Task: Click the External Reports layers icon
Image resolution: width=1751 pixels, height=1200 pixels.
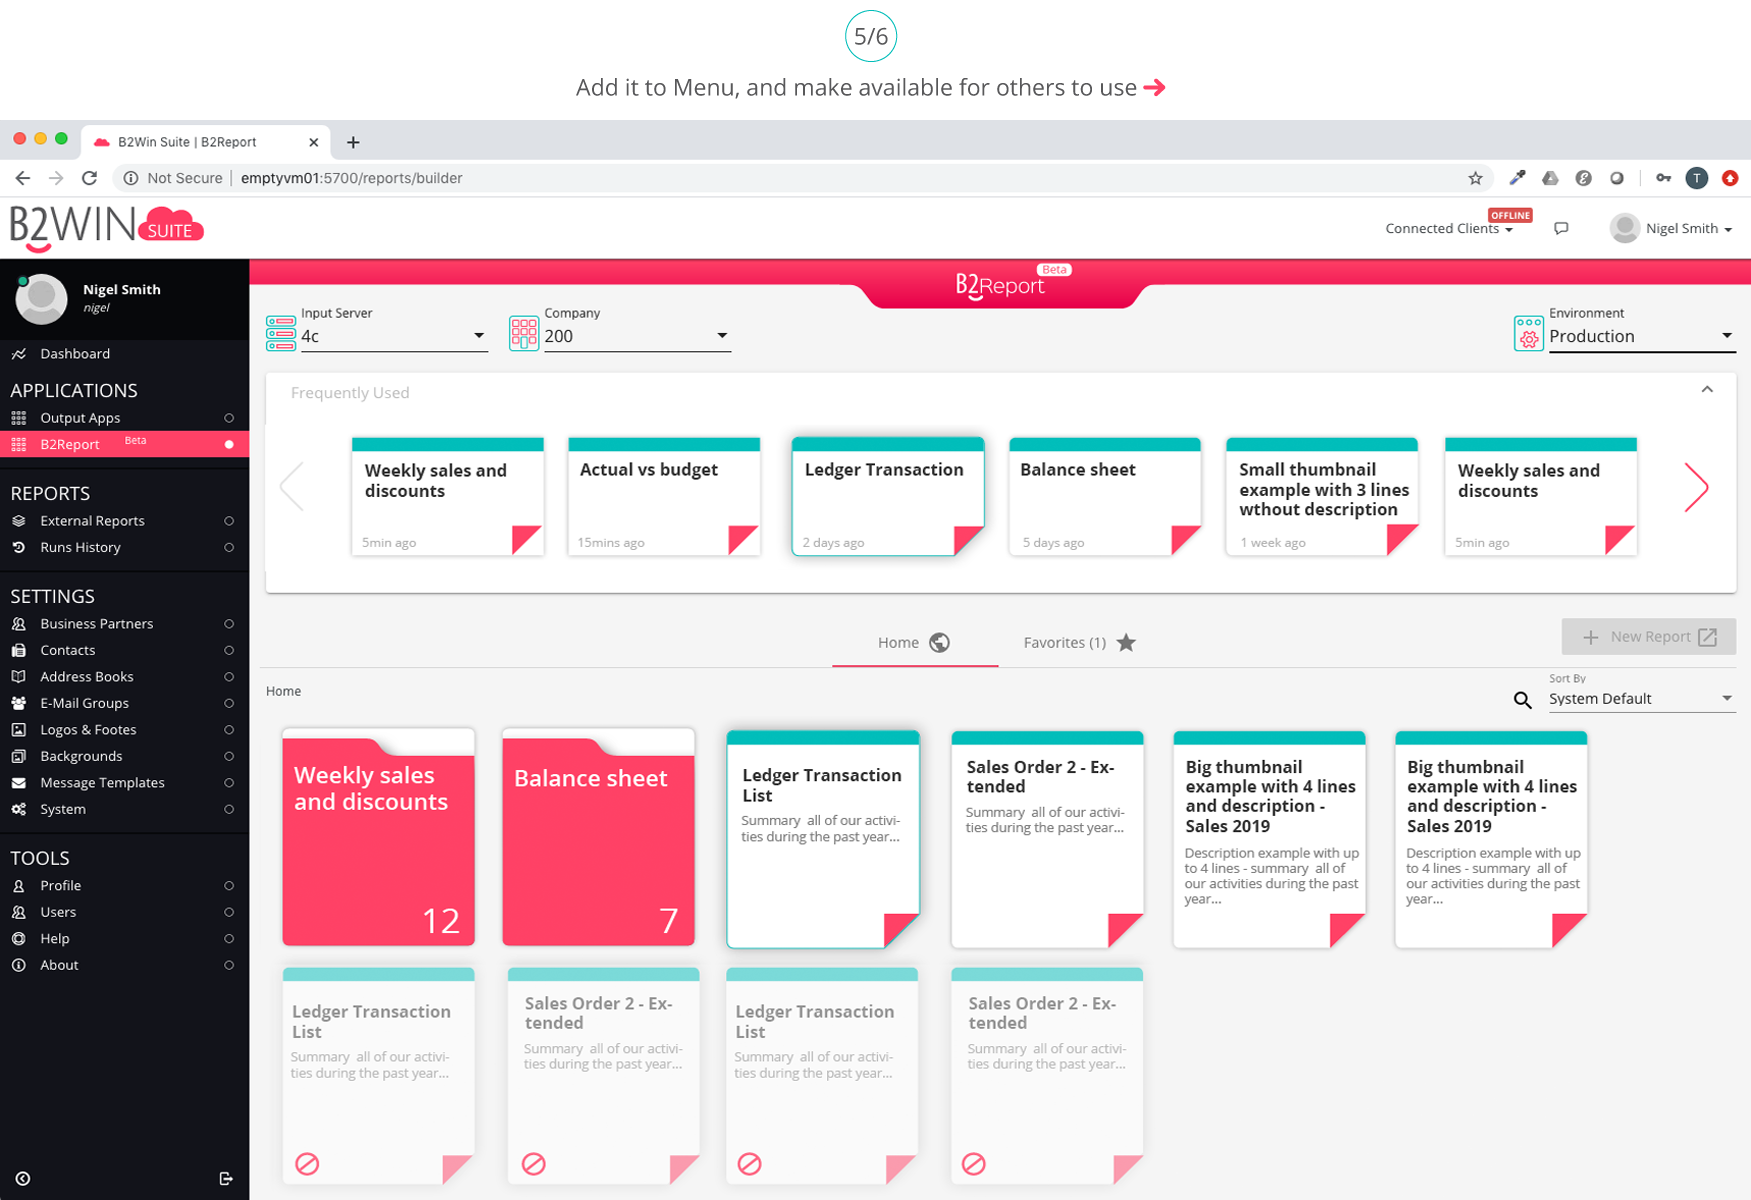Action: point(19,521)
